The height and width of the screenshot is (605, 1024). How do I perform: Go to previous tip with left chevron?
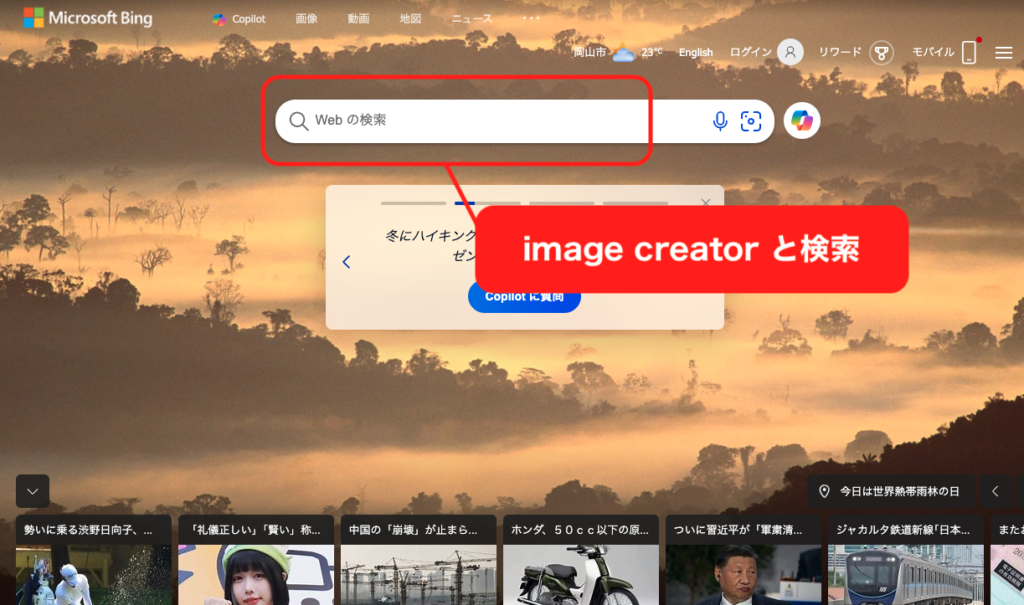pos(346,262)
